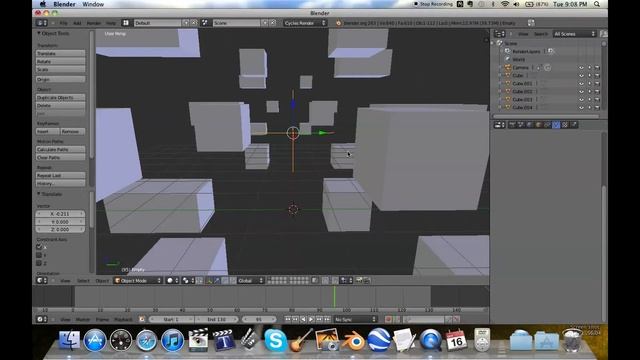Click the green current frame marker
640x360 pixels.
[x=334, y=296]
